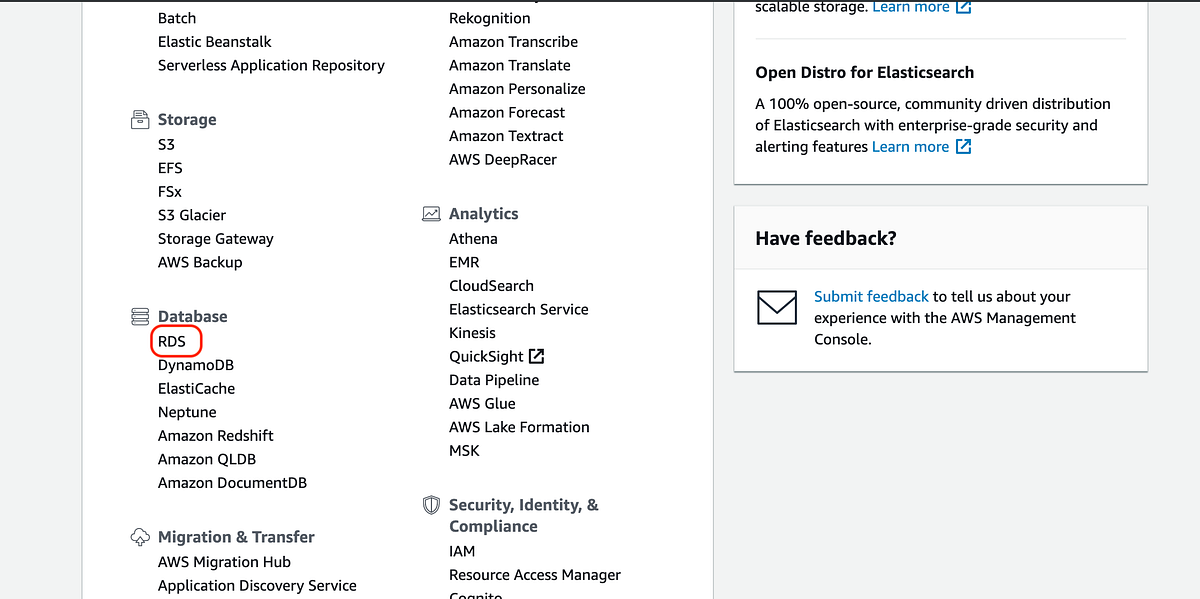Click the Analytics category icon
The width and height of the screenshot is (1200, 599).
[x=431, y=213]
